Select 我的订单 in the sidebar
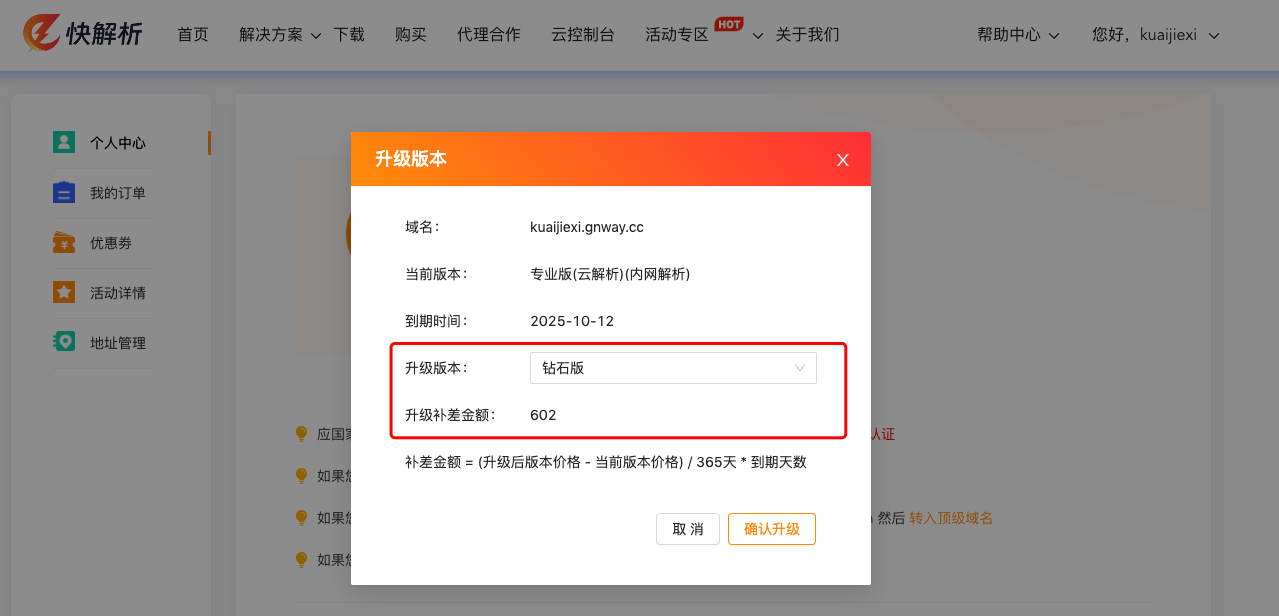 coord(118,193)
